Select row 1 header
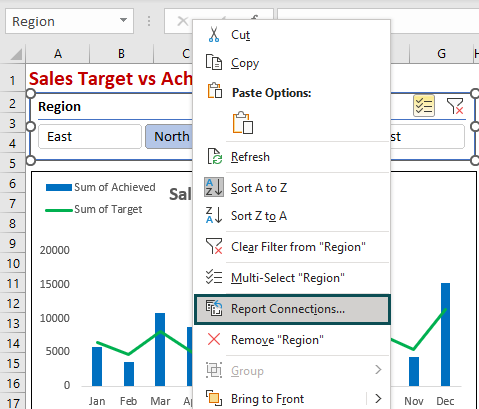 [x=12, y=80]
